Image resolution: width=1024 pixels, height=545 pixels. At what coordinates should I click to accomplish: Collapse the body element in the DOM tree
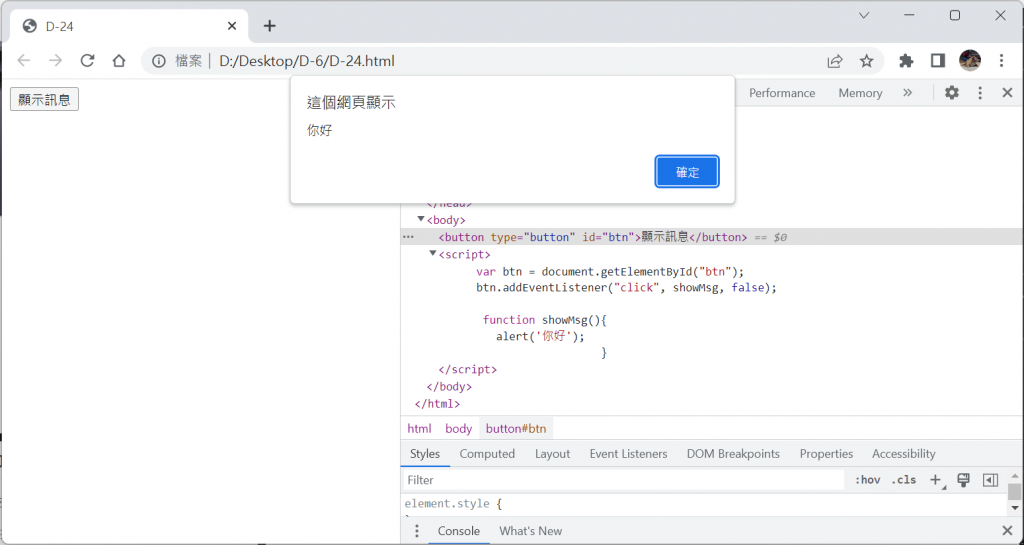(x=421, y=219)
